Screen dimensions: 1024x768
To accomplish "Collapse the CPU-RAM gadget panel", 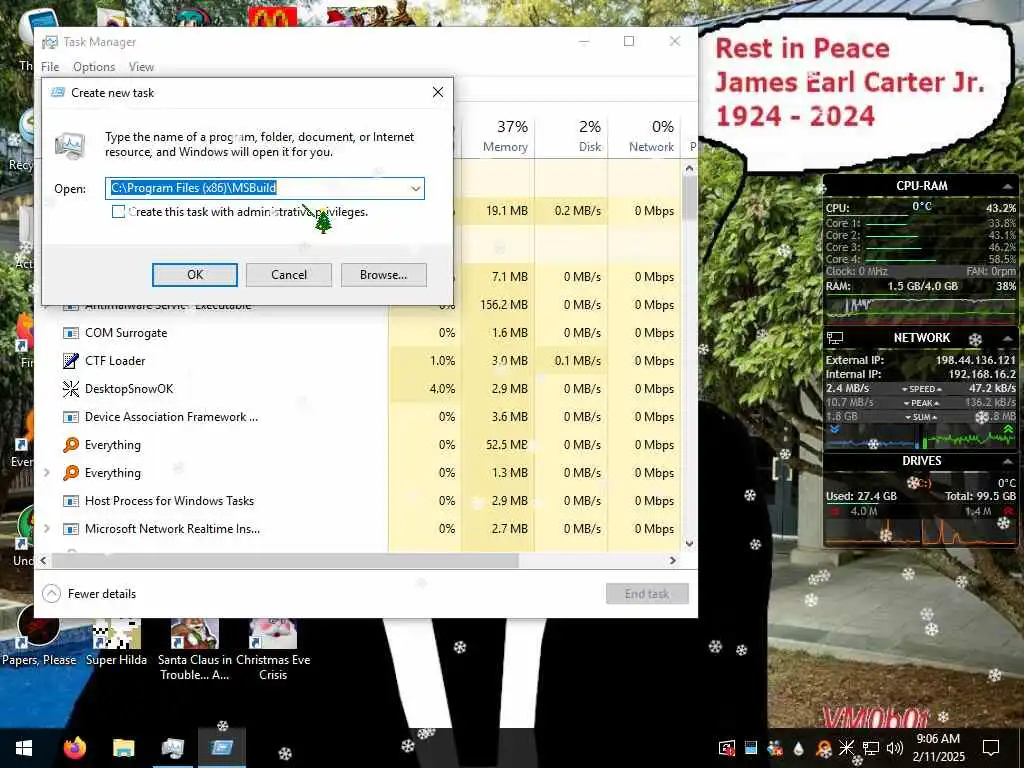I will tap(1008, 186).
